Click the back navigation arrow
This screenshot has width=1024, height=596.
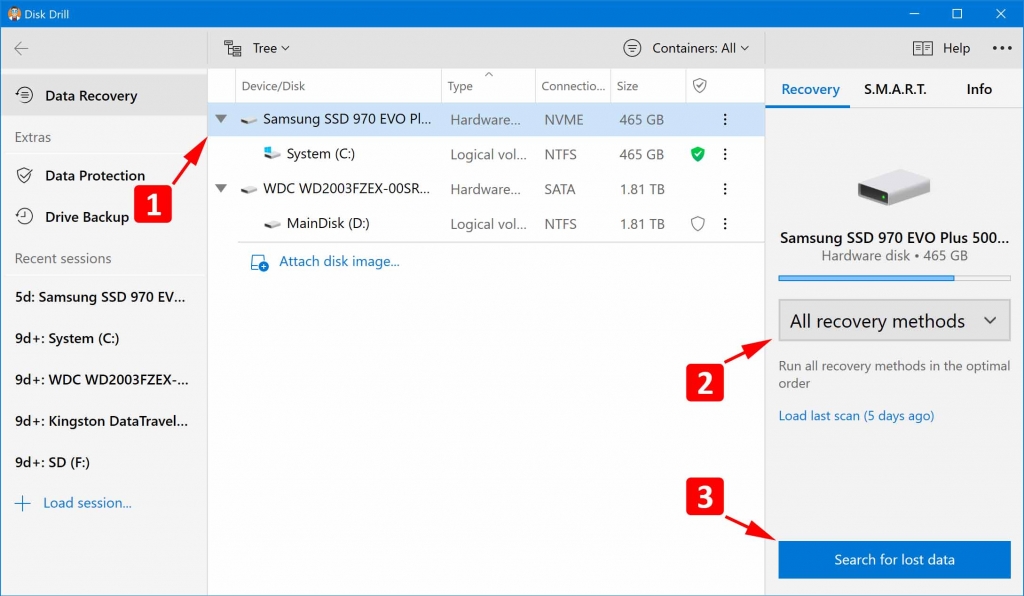click(22, 47)
